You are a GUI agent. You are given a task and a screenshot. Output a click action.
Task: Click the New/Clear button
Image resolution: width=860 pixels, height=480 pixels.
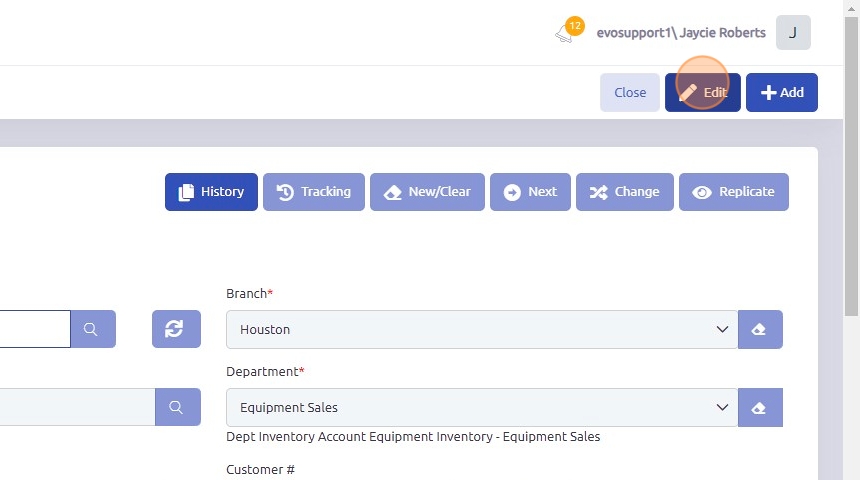tap(427, 192)
